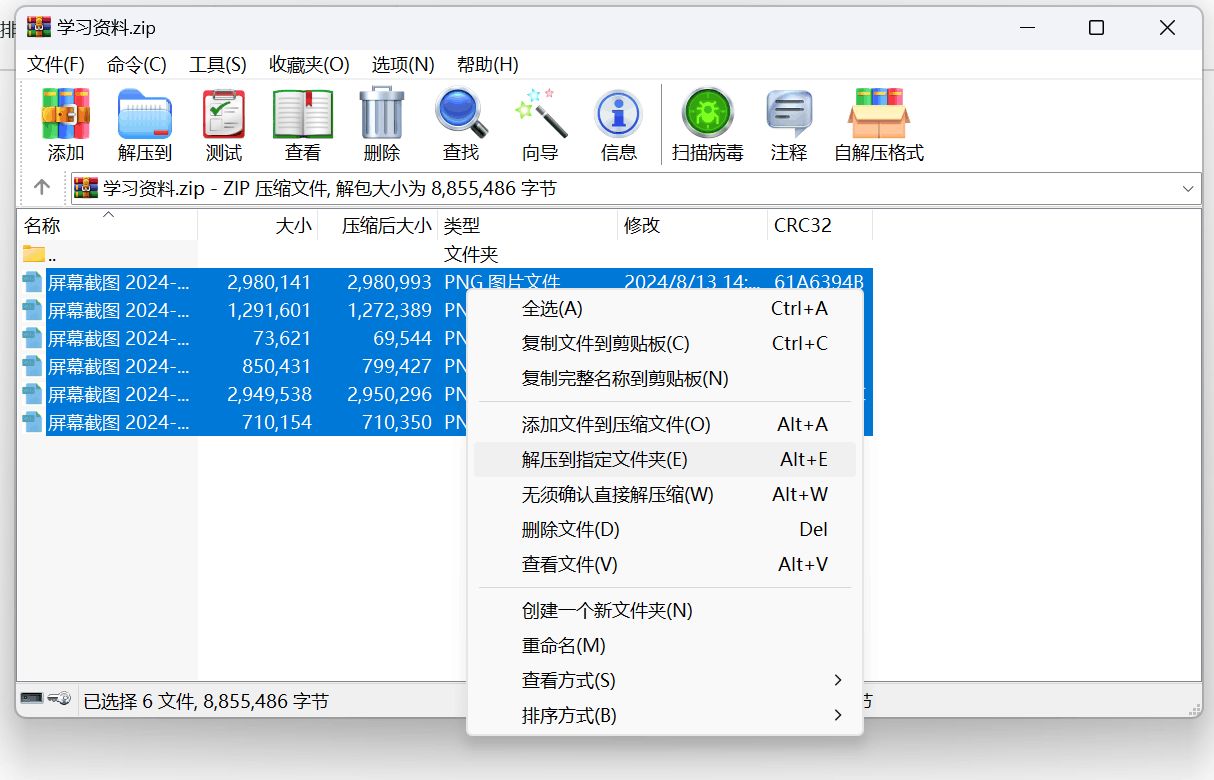Image resolution: width=1214 pixels, height=780 pixels.
Task: Choose 全选(A) from the context menu
Action: pos(665,308)
